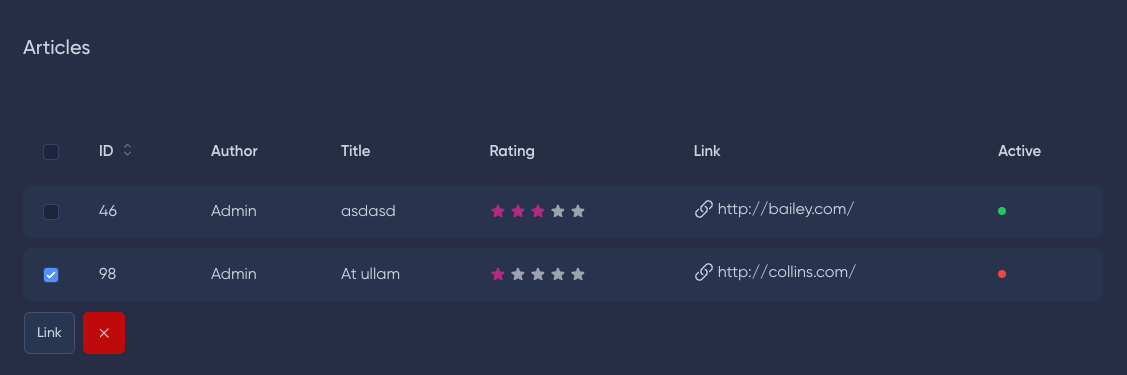This screenshot has width=1127, height=375.
Task: Click the third star in row 46 rating
Action: pos(538,211)
